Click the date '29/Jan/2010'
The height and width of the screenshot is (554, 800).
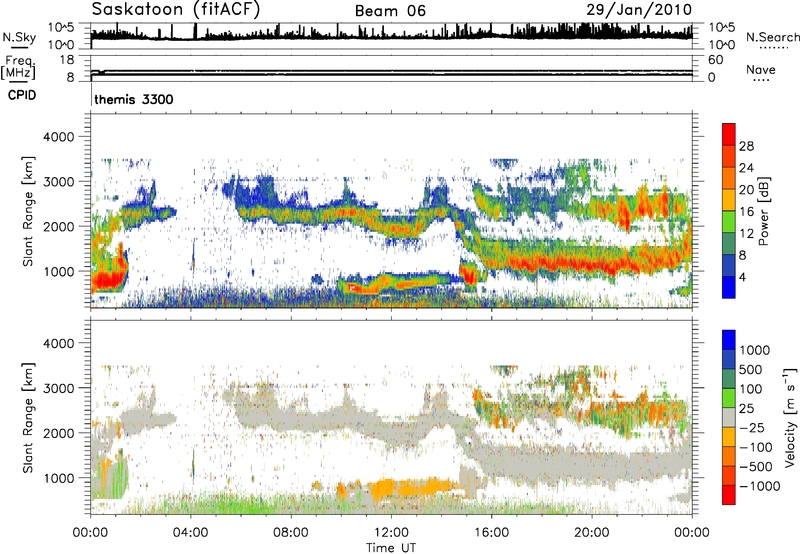[x=639, y=10]
